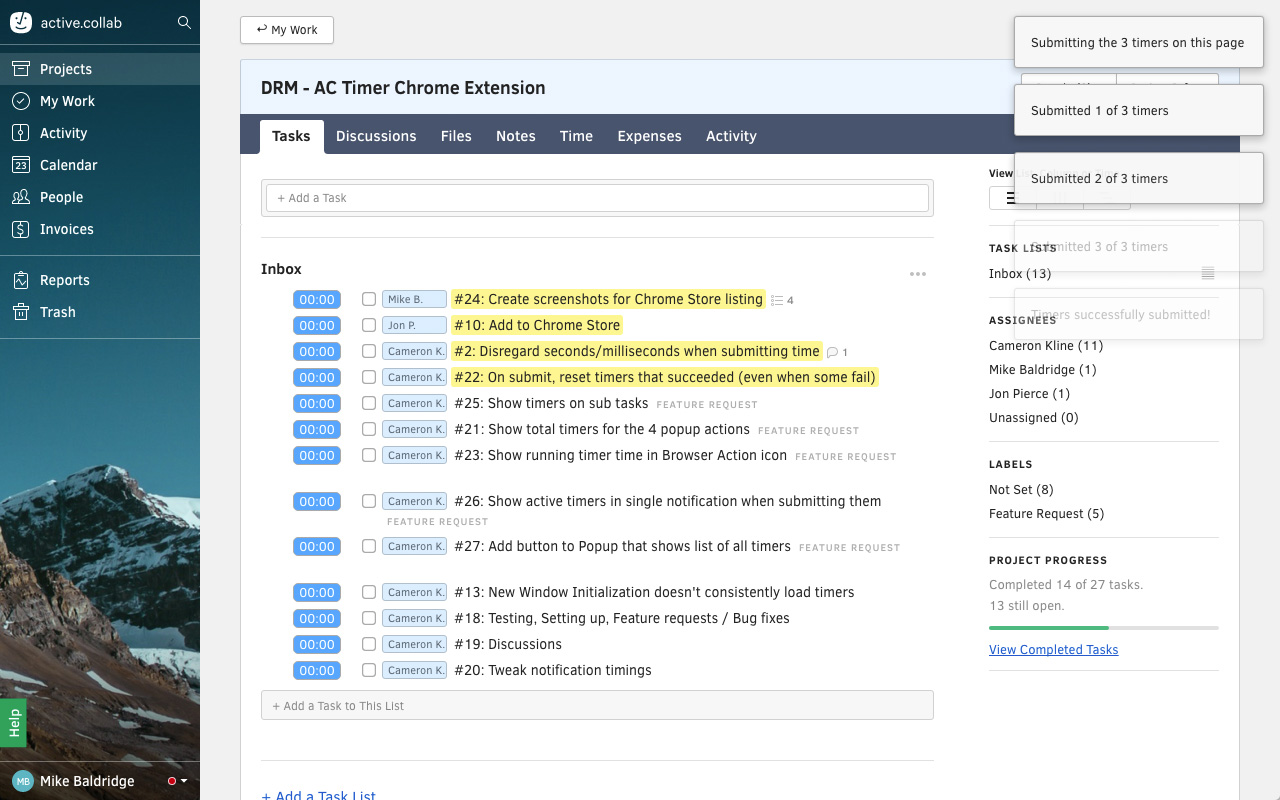Open the Invoices section
This screenshot has width=1280, height=800.
67,229
